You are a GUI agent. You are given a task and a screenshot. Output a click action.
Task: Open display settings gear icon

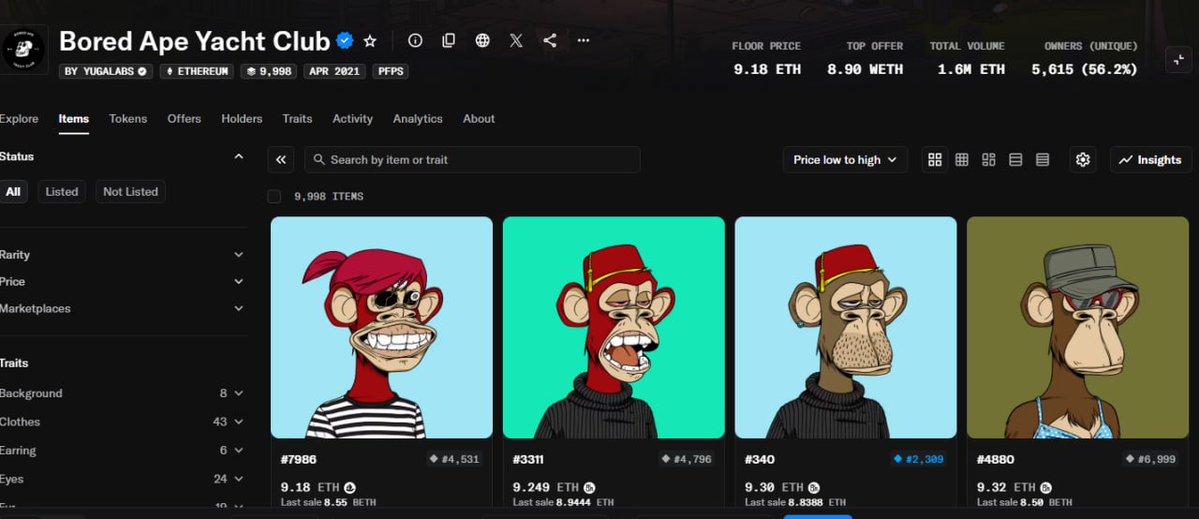1083,160
